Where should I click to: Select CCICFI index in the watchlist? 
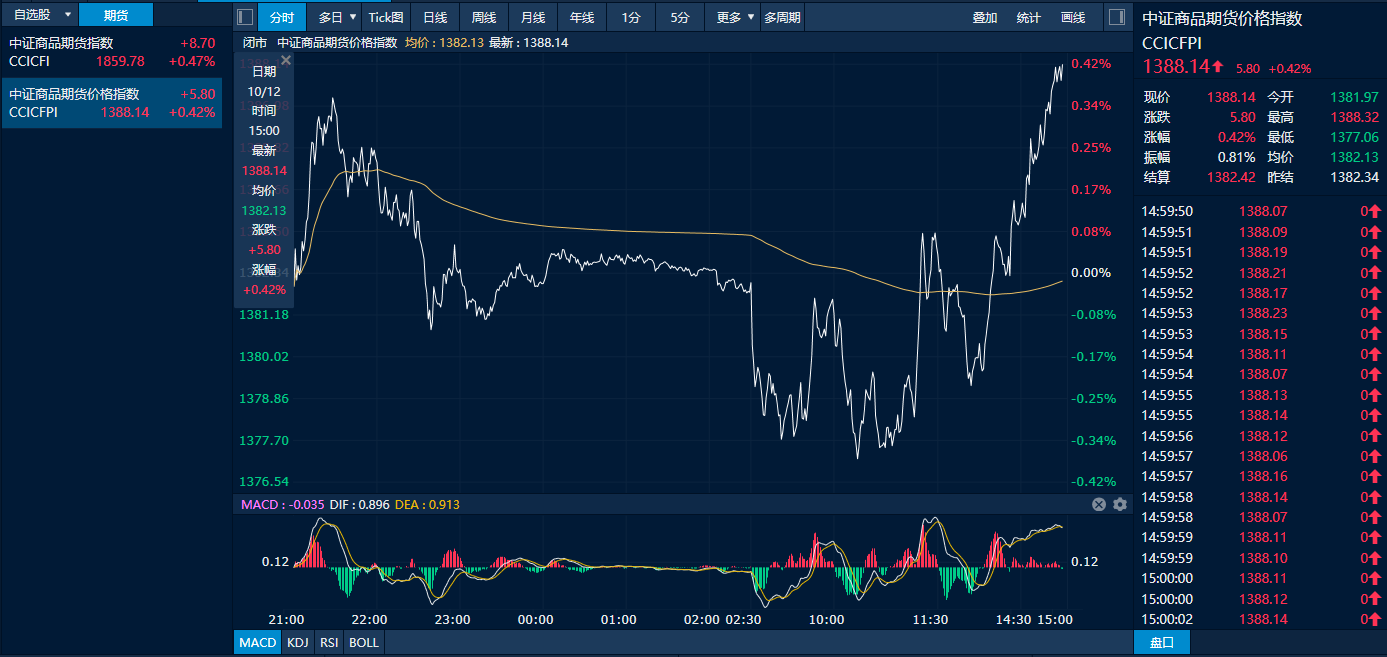coord(110,52)
